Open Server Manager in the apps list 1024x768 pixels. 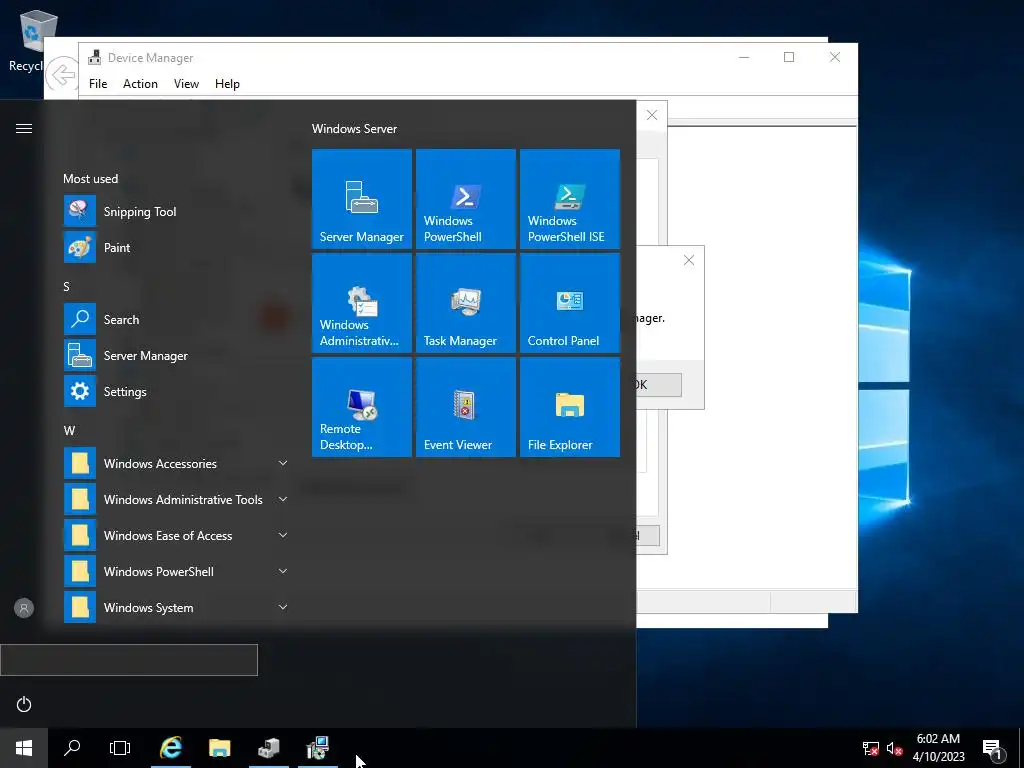click(176, 355)
